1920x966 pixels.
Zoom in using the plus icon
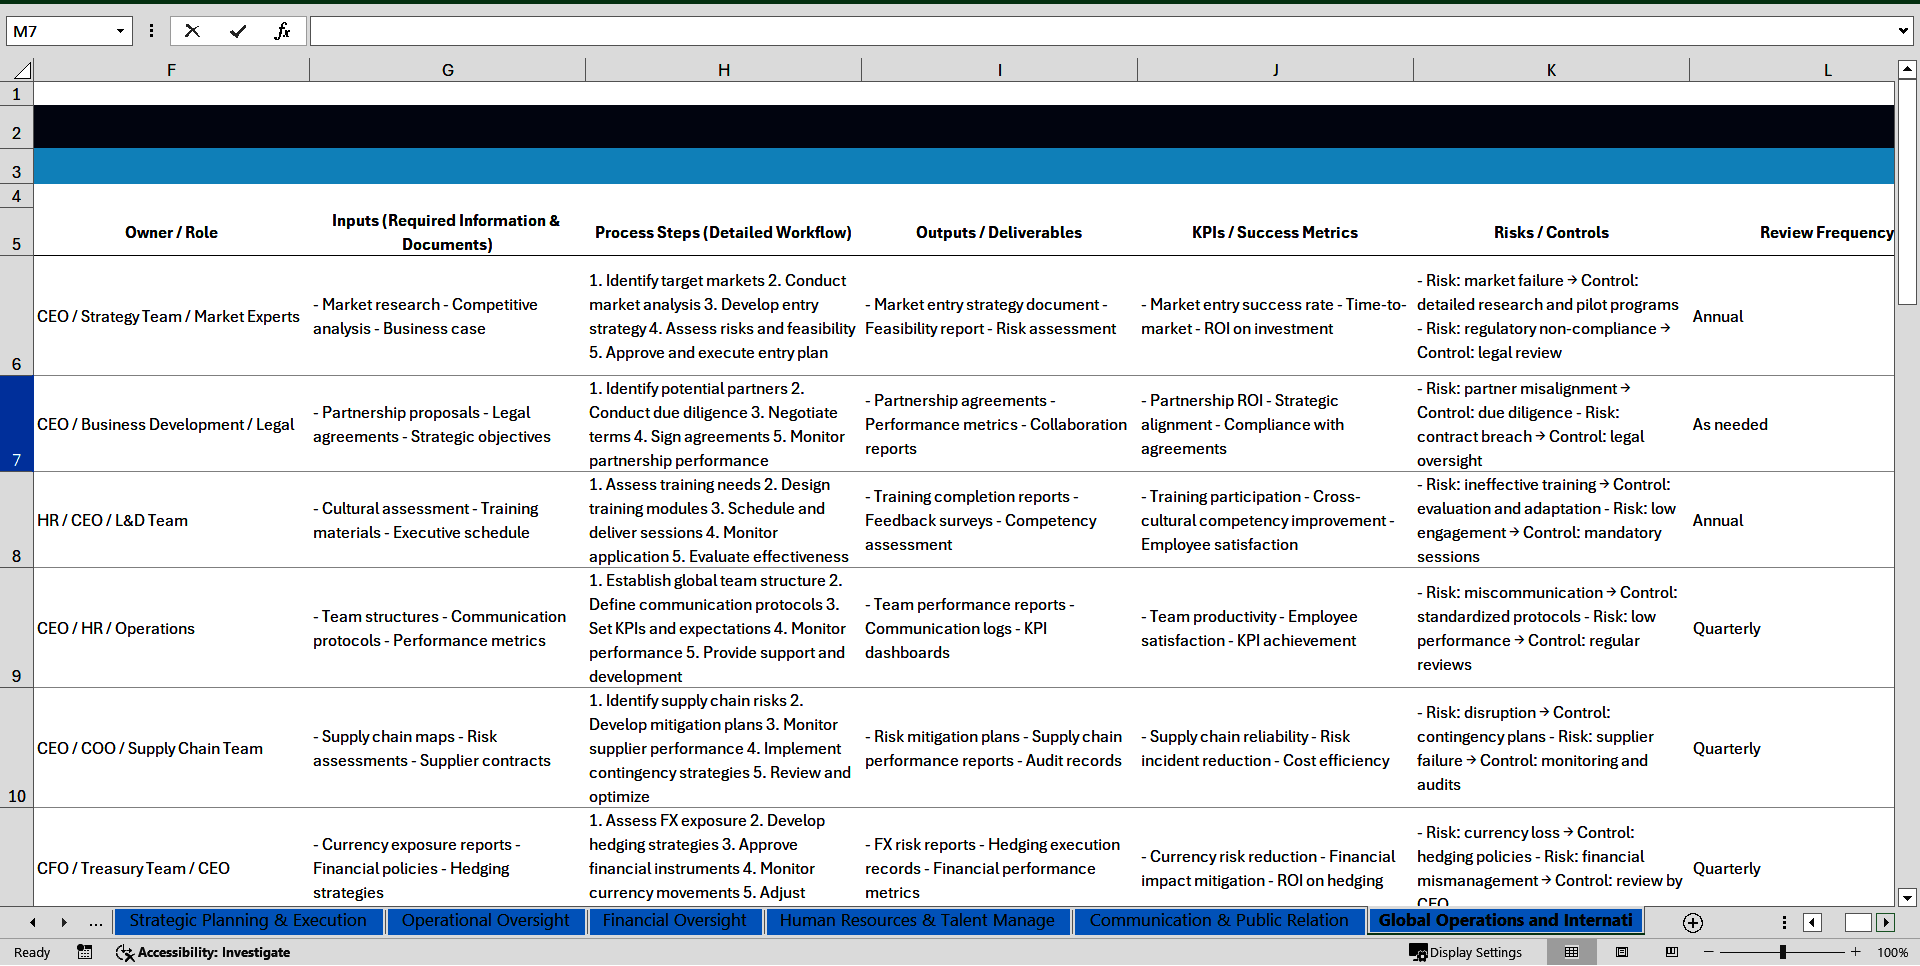(x=1856, y=952)
